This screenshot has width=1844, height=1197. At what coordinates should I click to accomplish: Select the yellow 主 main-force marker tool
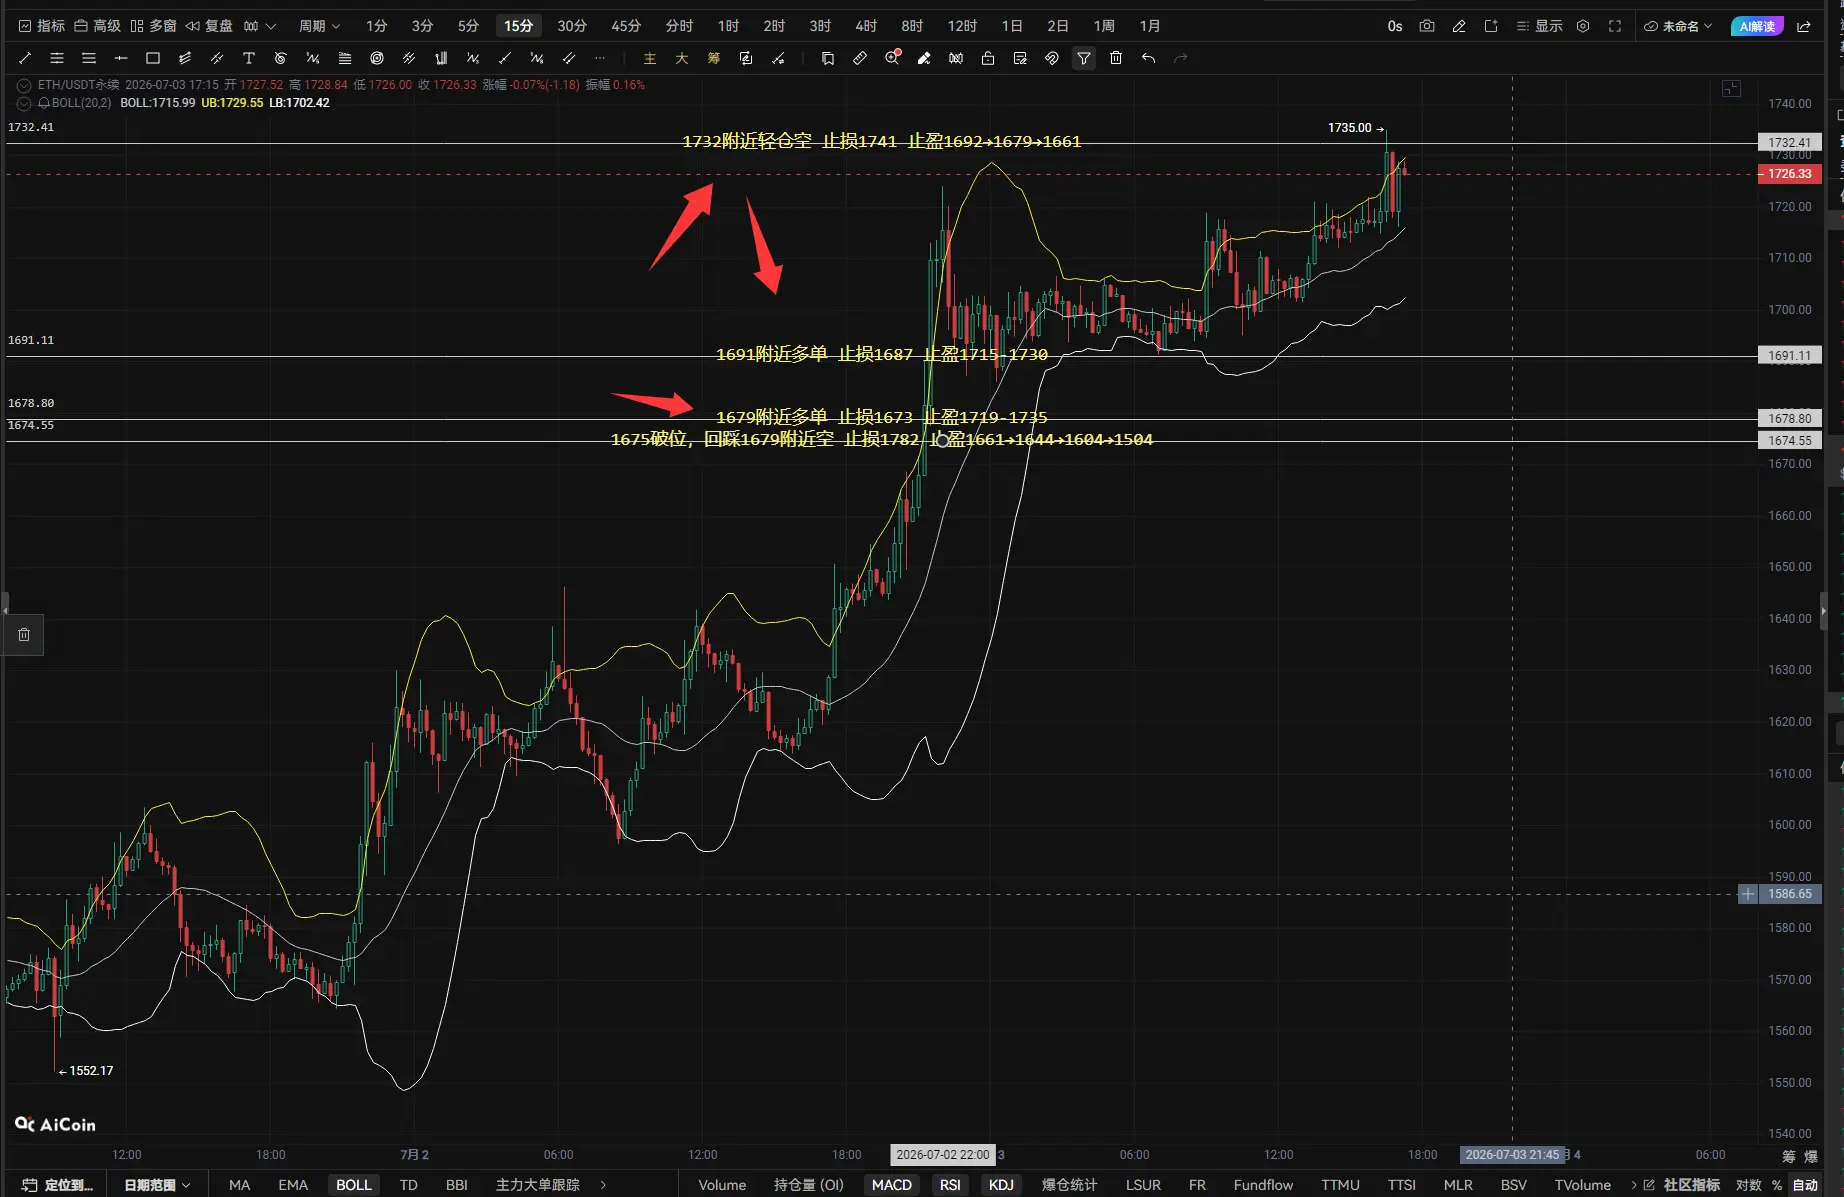650,58
